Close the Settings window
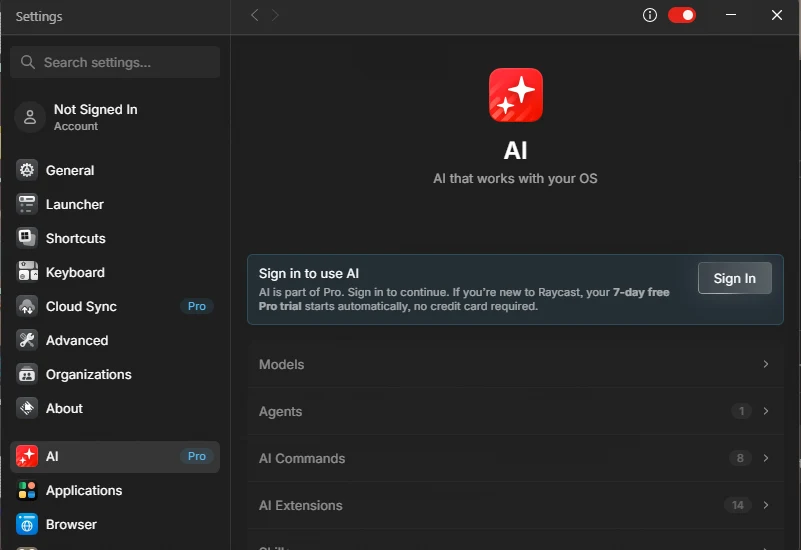Viewport: 801px width, 550px height. [776, 15]
